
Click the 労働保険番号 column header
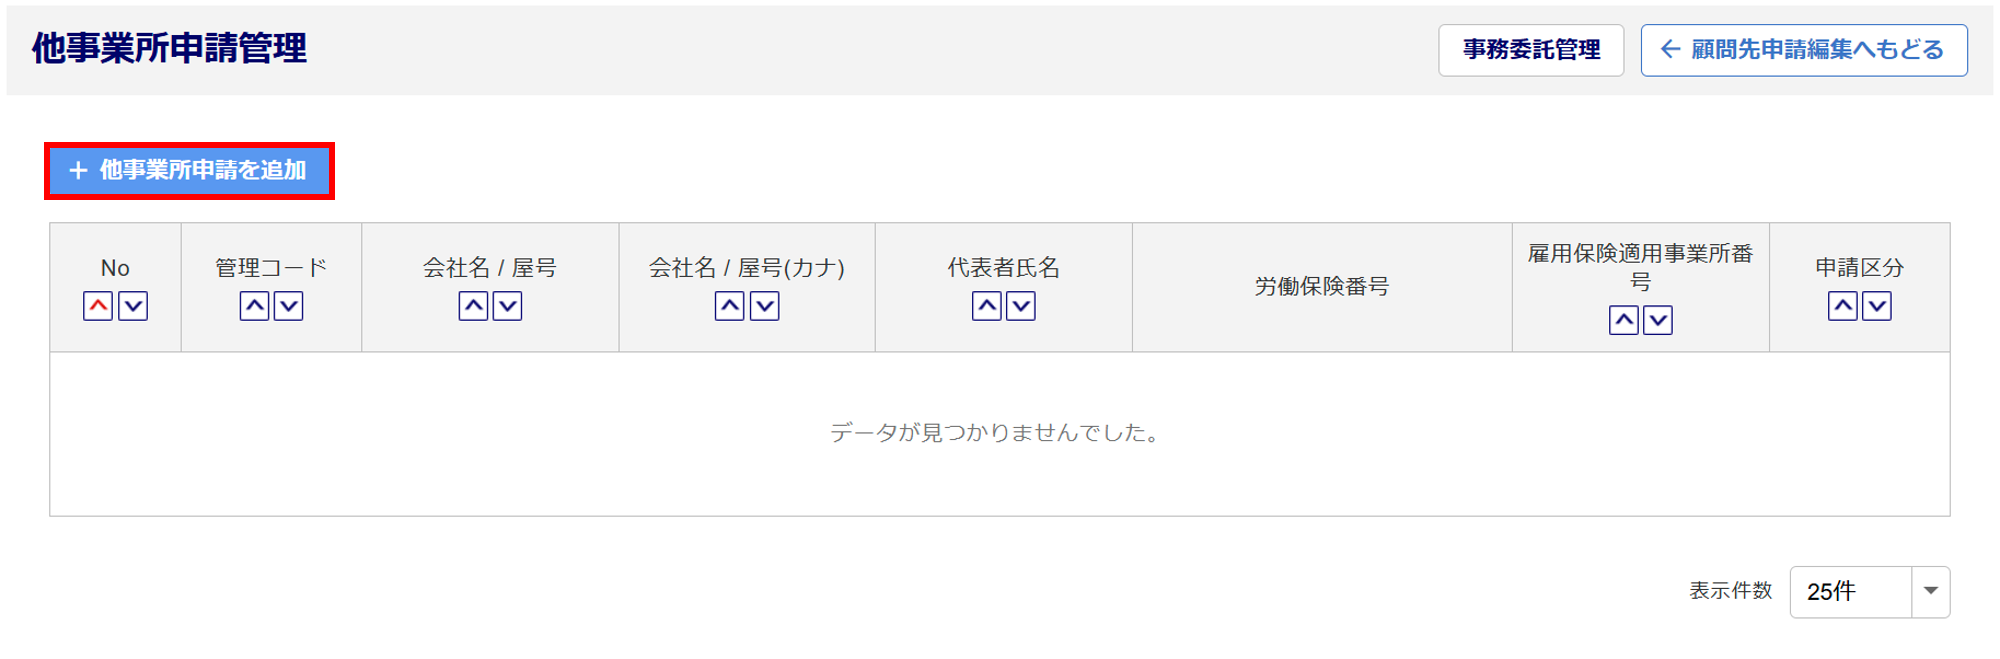click(1322, 287)
